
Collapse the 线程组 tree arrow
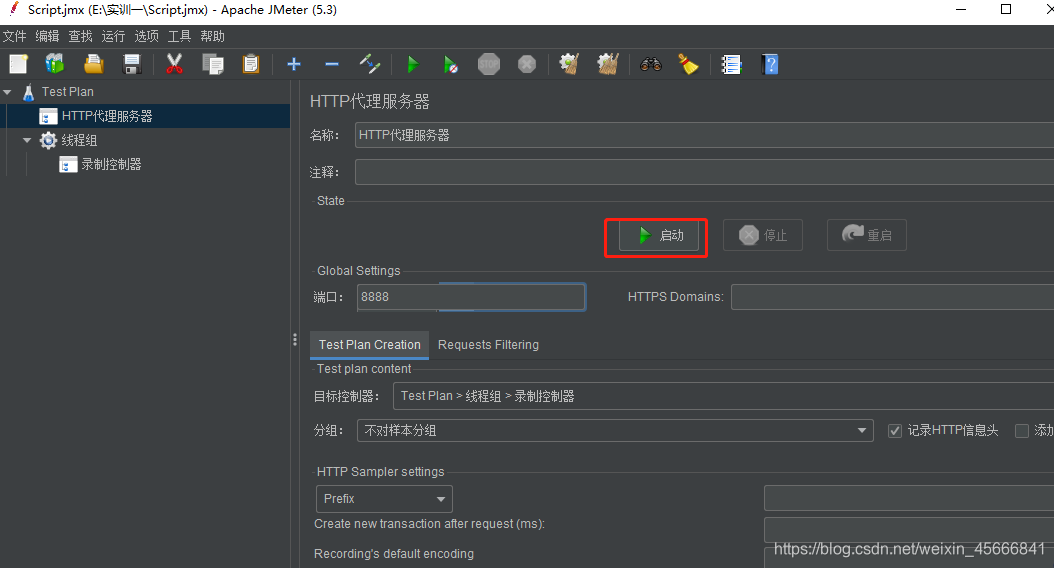click(27, 140)
